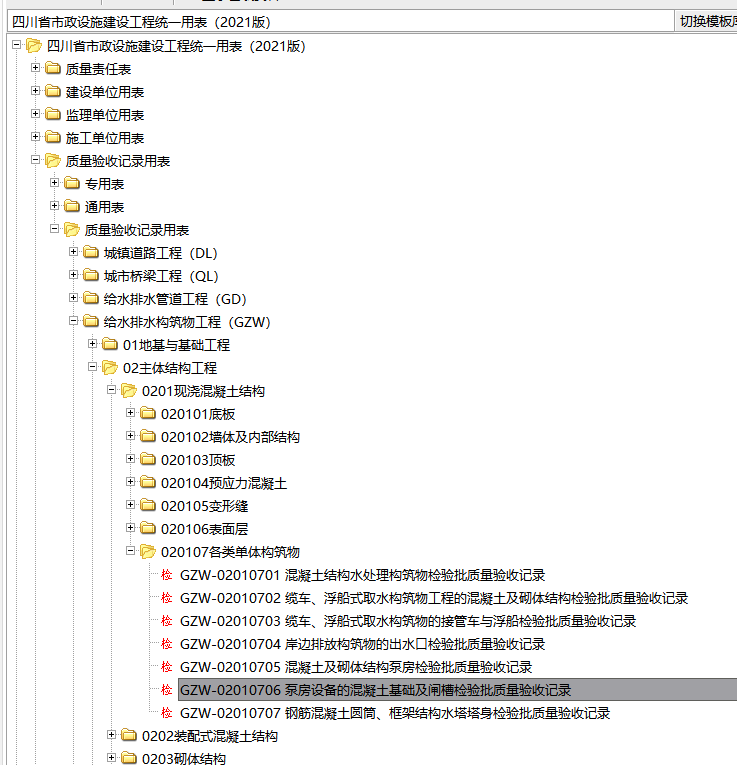
Task: Expand the 给水排水管道工程 (GD) node
Action: pos(73,298)
